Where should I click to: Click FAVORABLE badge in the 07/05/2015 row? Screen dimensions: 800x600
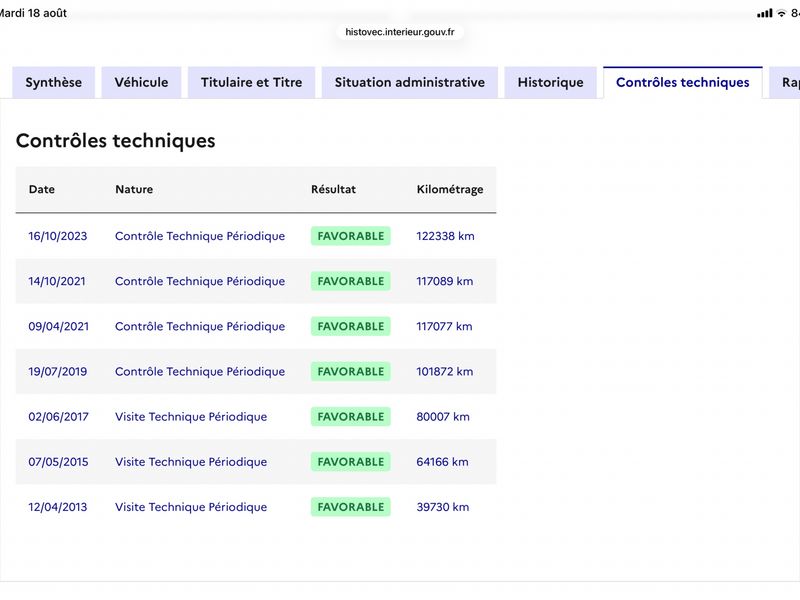[351, 462]
